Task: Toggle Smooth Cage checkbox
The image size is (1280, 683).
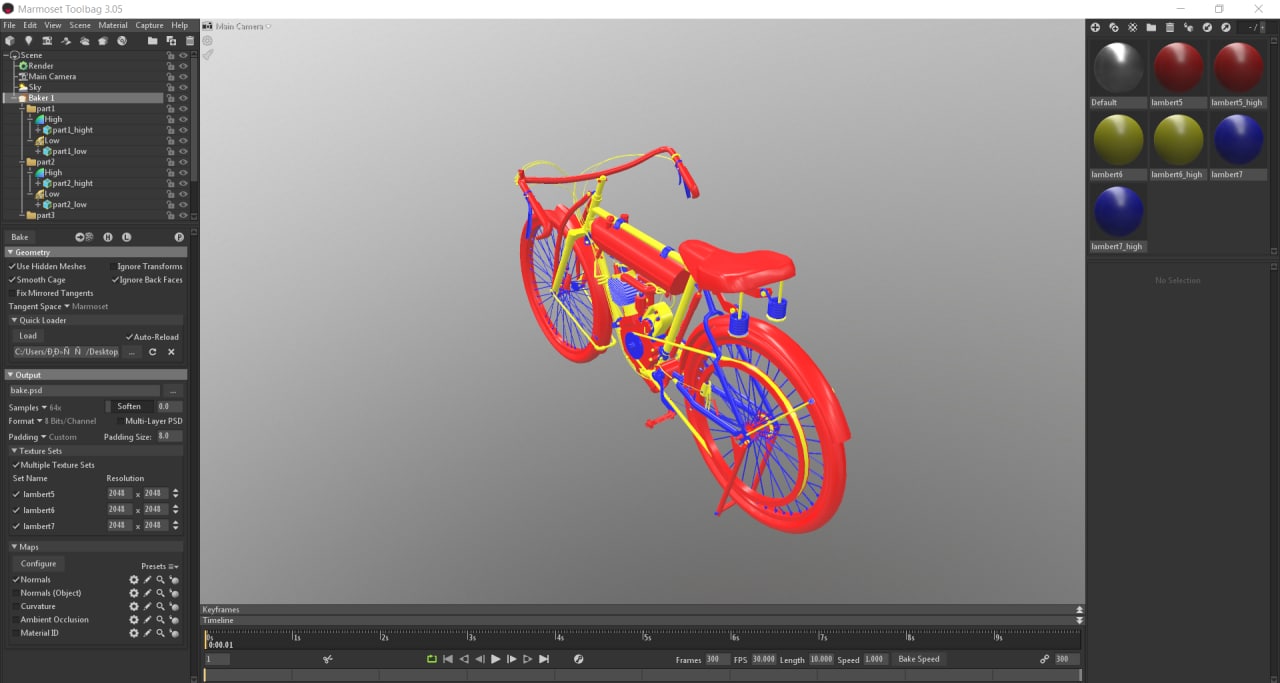Action: click(x=12, y=280)
